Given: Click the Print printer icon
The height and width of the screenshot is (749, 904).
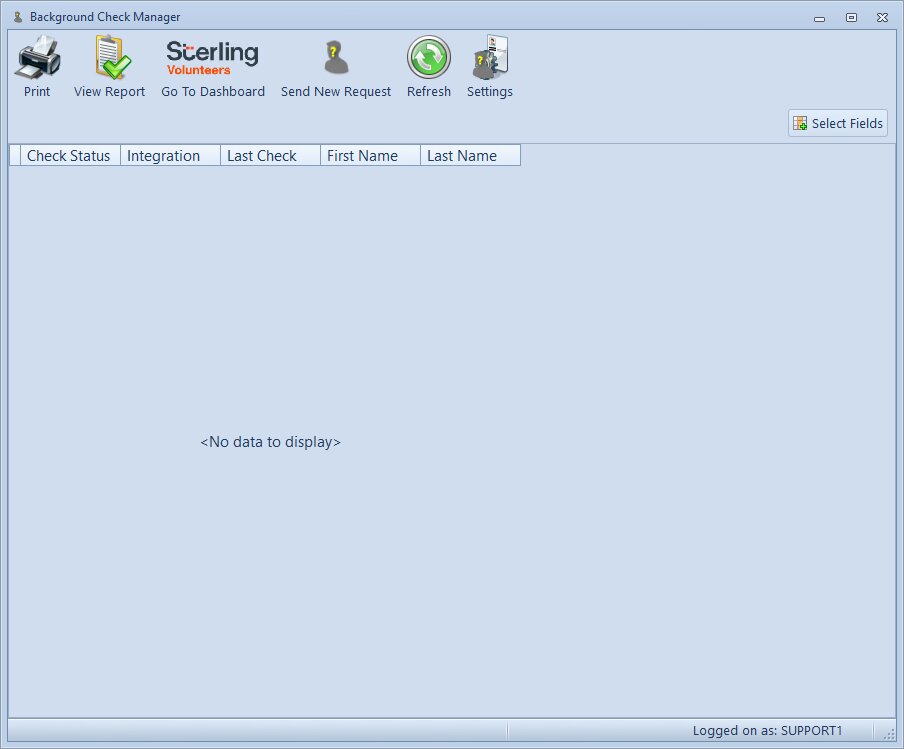Looking at the screenshot, I should 37,59.
